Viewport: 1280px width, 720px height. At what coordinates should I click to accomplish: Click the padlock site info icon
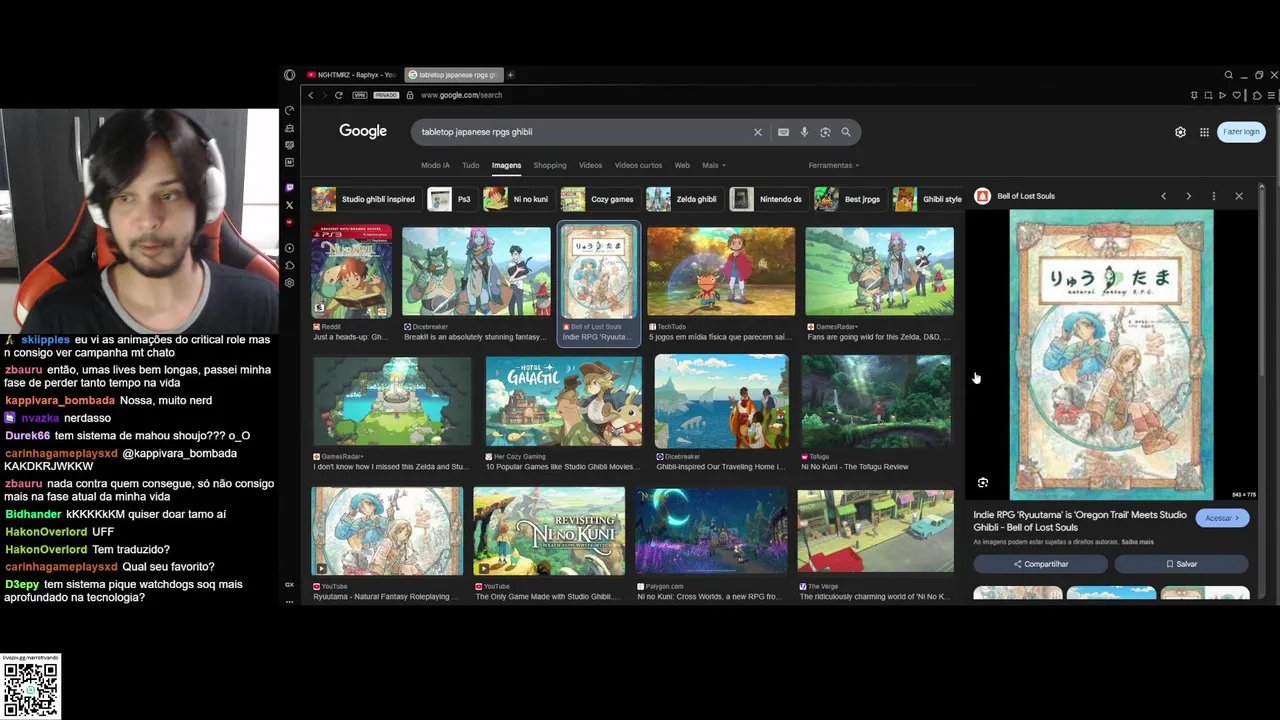click(409, 95)
